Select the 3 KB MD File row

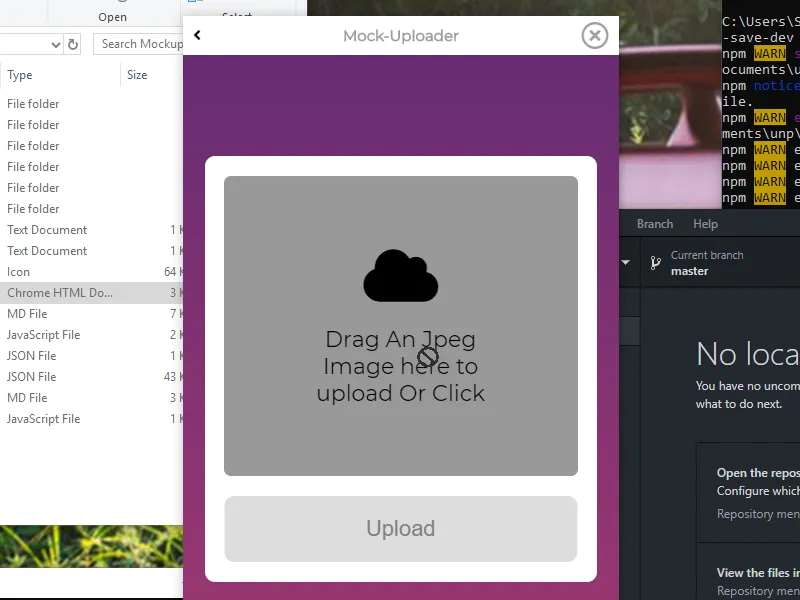[91, 397]
